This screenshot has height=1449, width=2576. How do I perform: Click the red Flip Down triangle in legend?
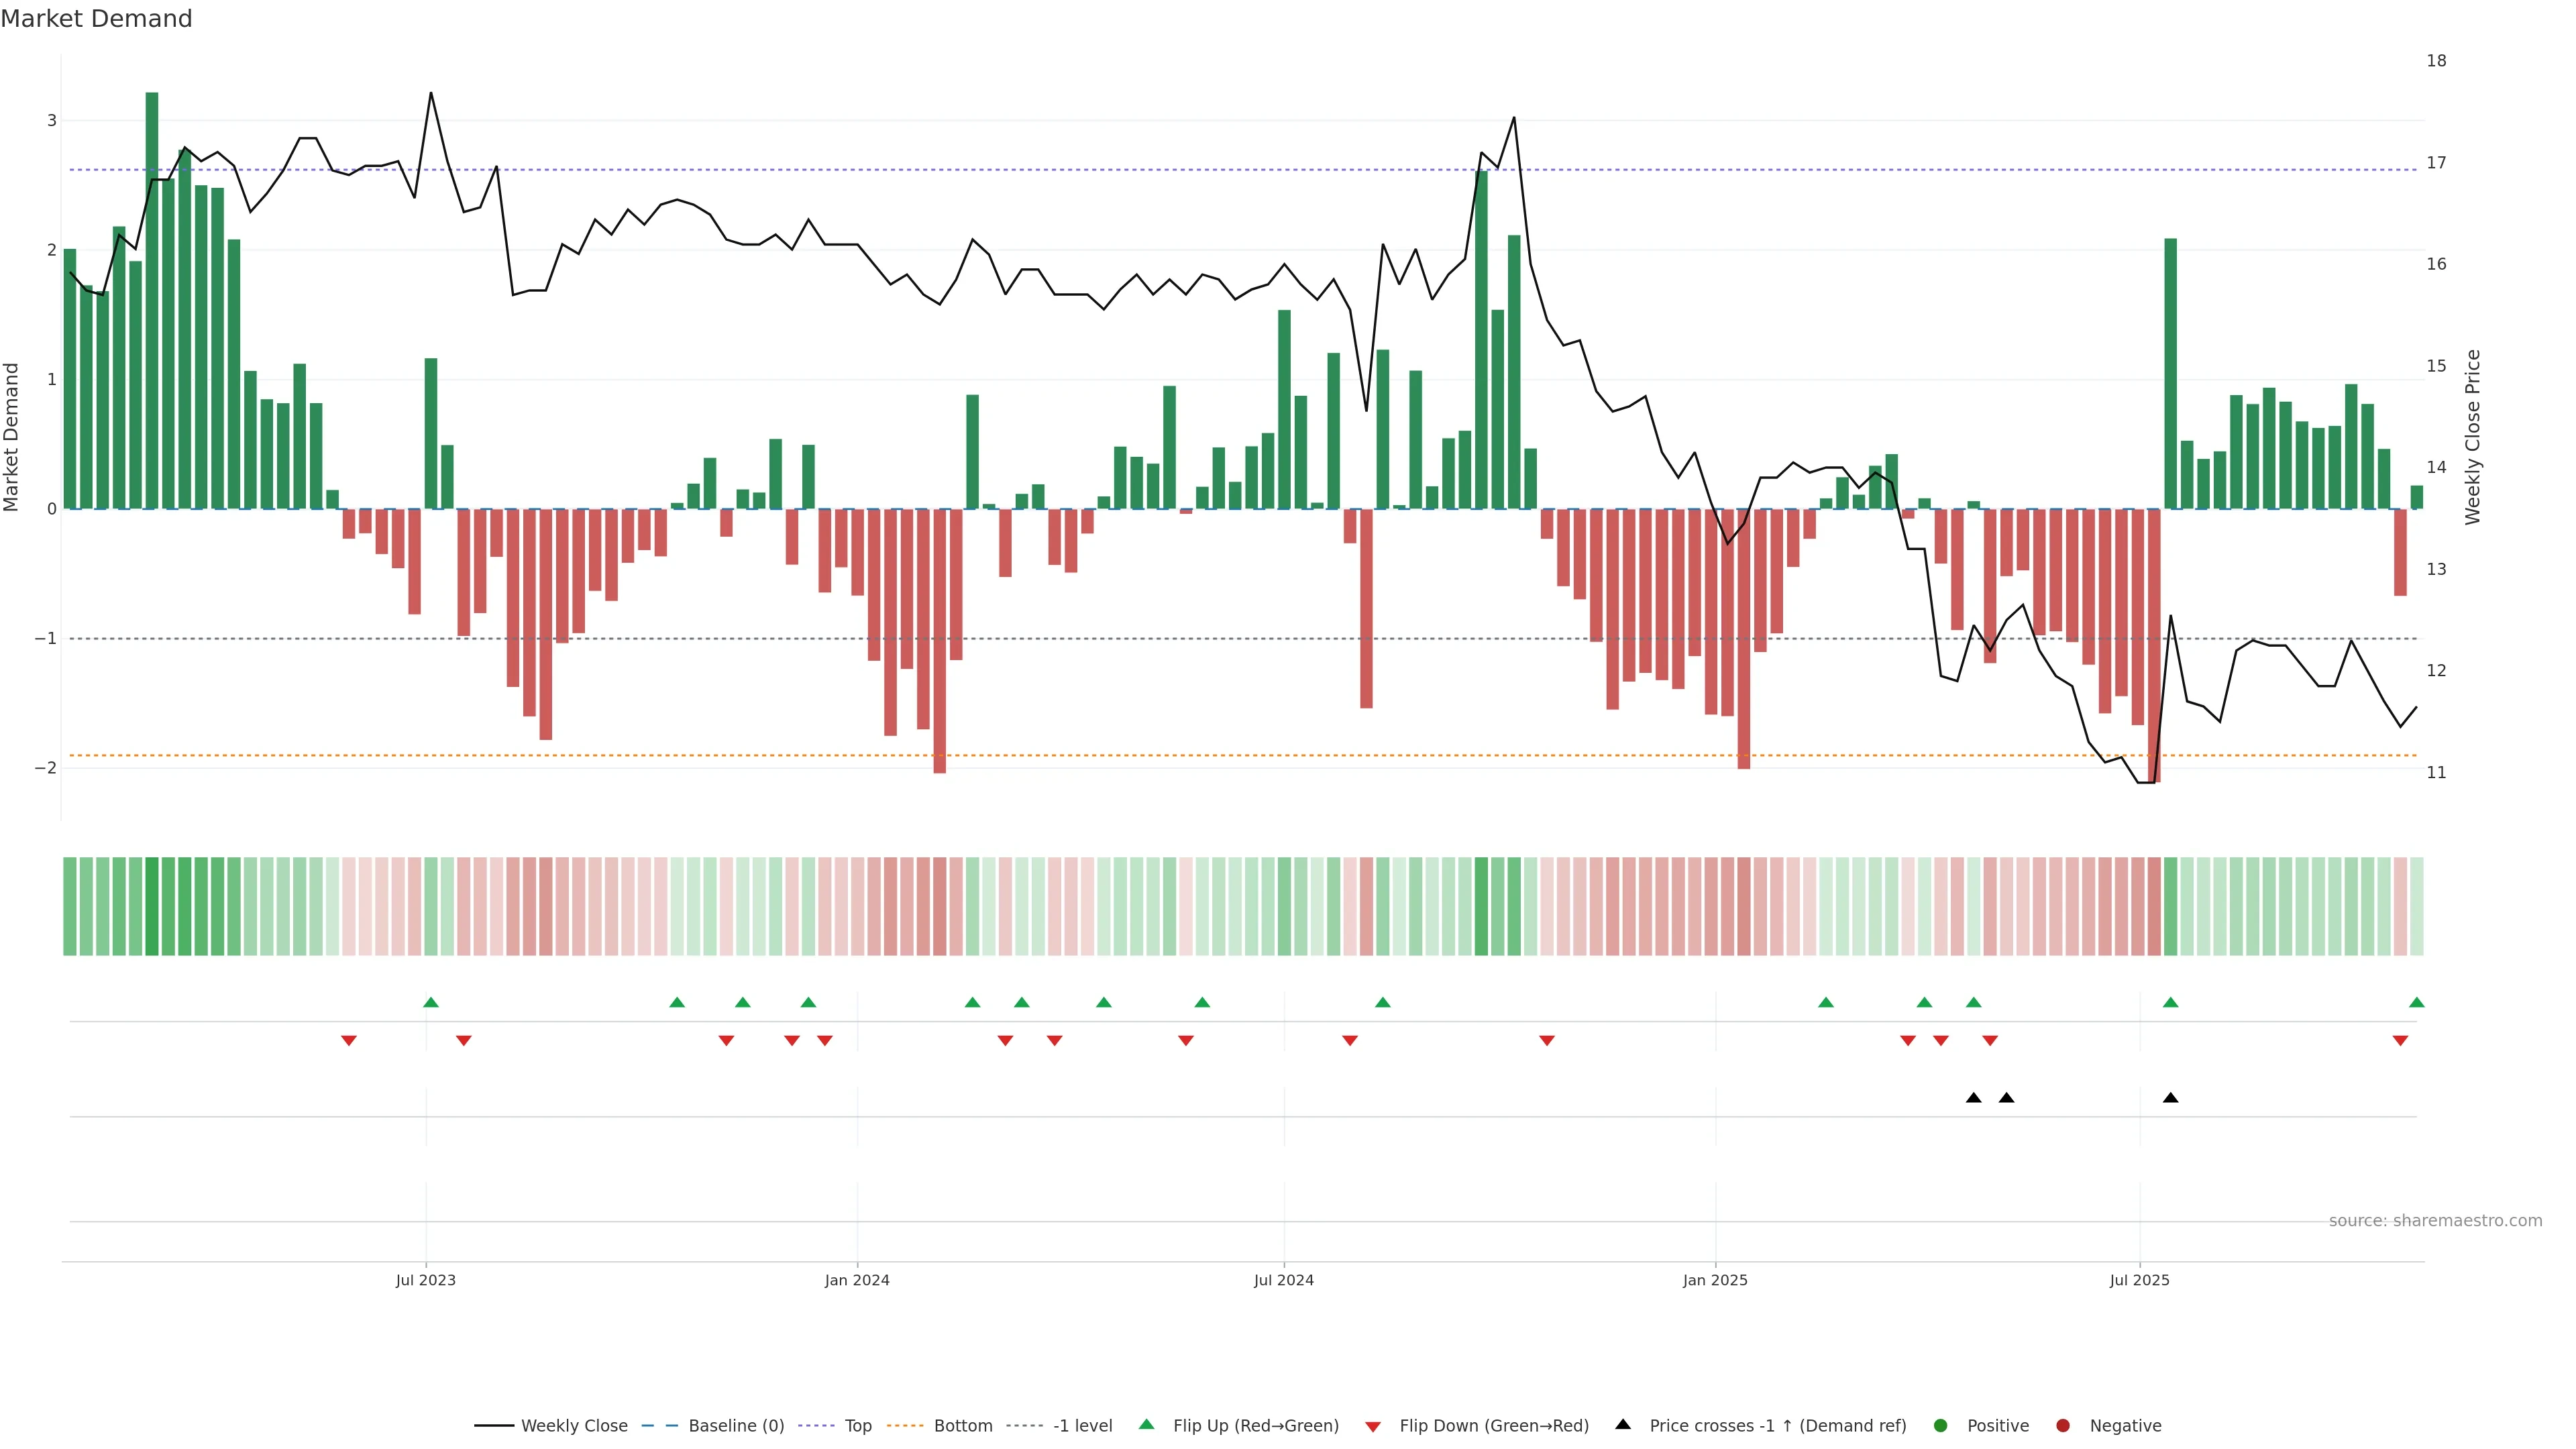tap(1373, 1426)
